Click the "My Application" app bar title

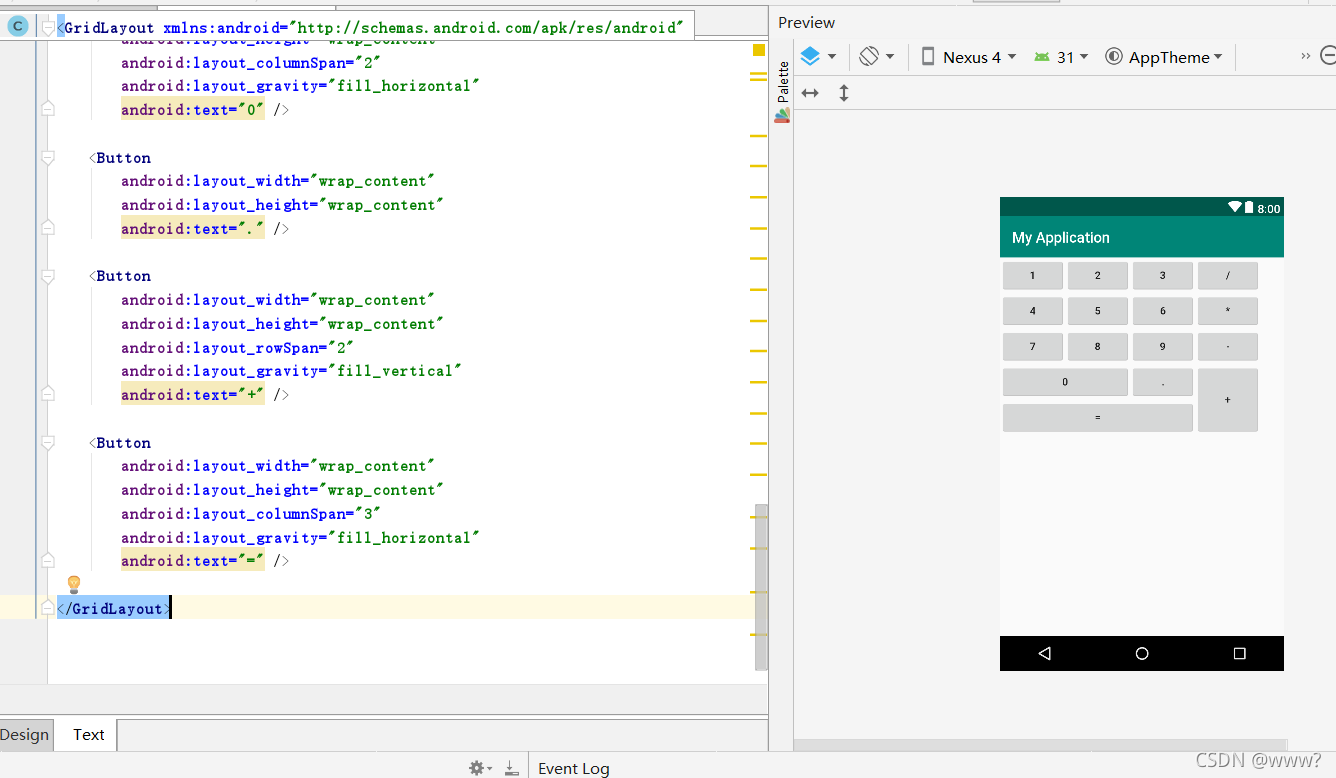[x=1061, y=238]
